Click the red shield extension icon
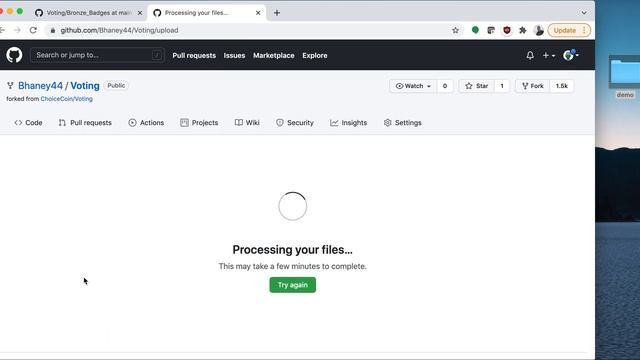The width and height of the screenshot is (640, 360). click(x=507, y=30)
